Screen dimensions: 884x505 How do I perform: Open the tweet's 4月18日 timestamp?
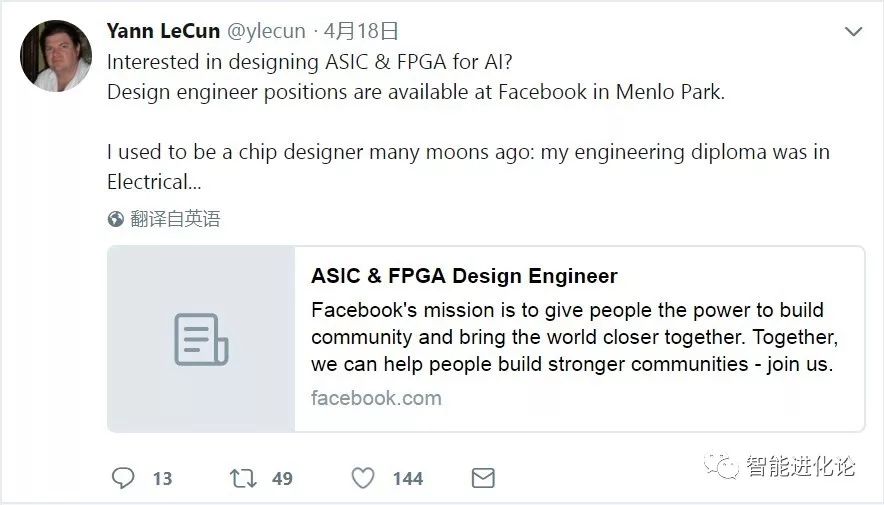click(x=361, y=31)
